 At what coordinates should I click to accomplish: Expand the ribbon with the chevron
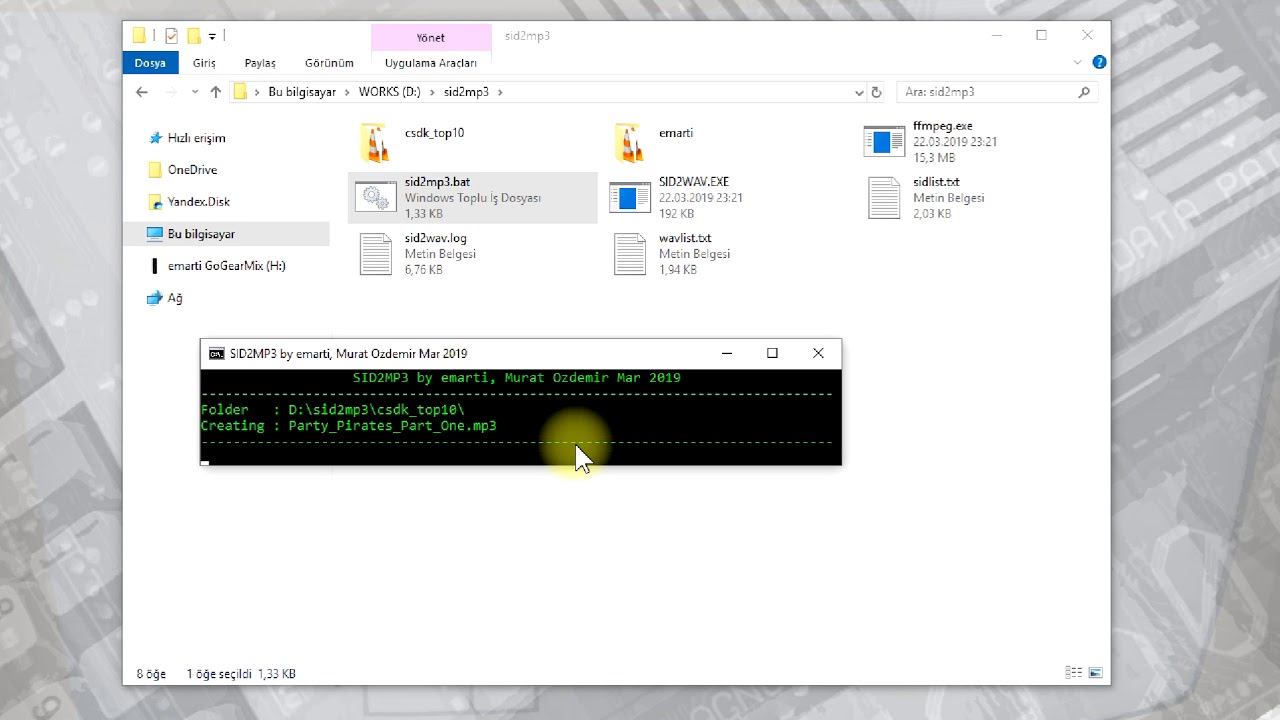point(1078,62)
